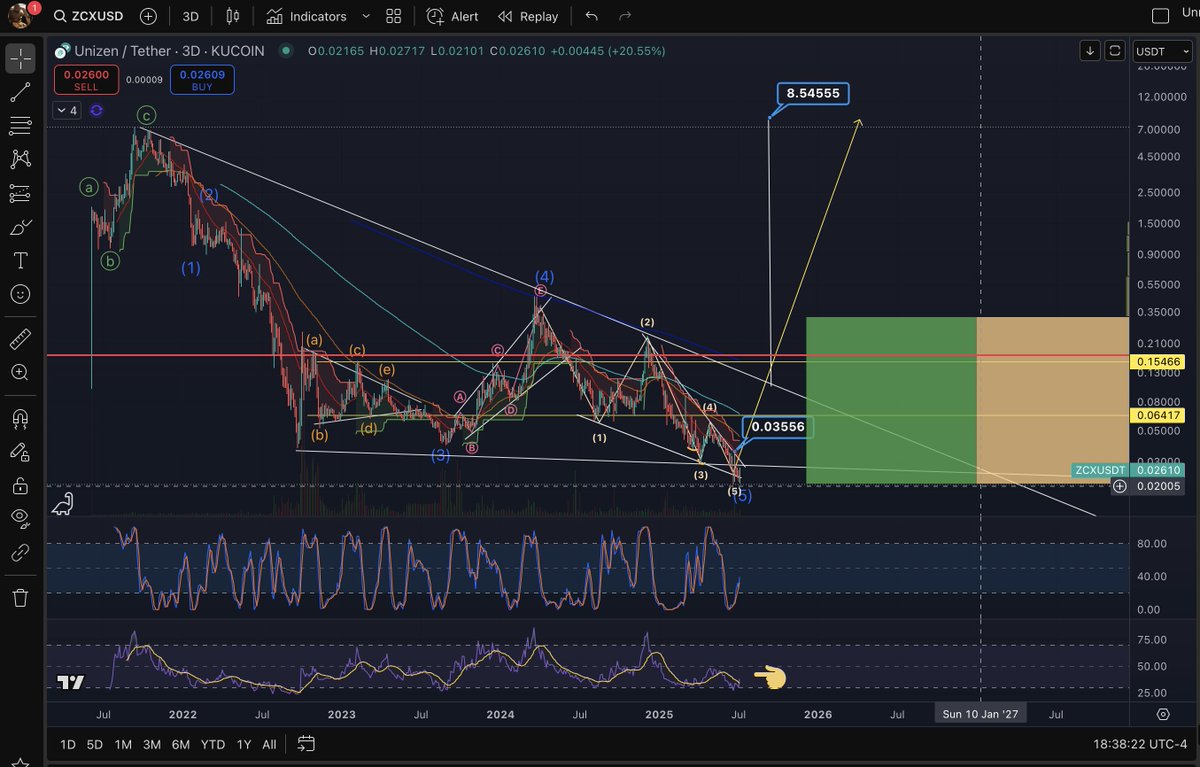The width and height of the screenshot is (1200, 767).
Task: Select the ruler measure tool
Action: [19, 338]
